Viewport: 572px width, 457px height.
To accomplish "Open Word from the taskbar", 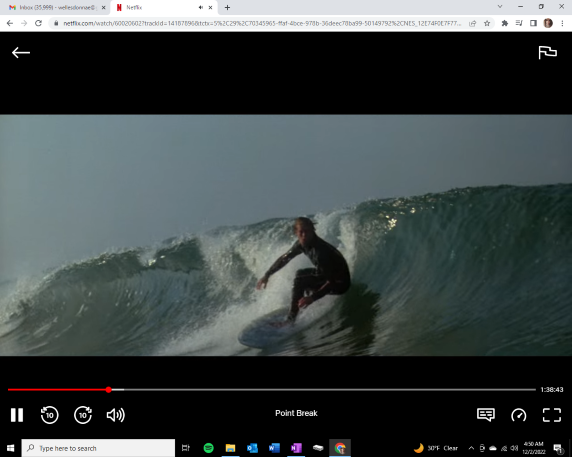I will point(274,448).
